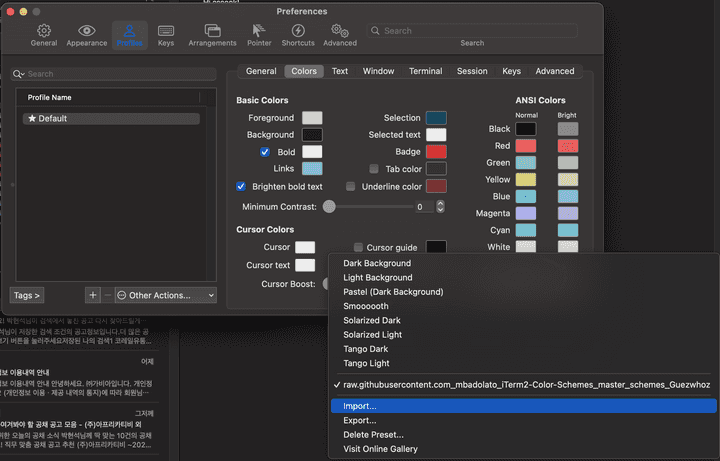Toggle Brighten bold text checkbox
The height and width of the screenshot is (461, 720).
coord(241,186)
